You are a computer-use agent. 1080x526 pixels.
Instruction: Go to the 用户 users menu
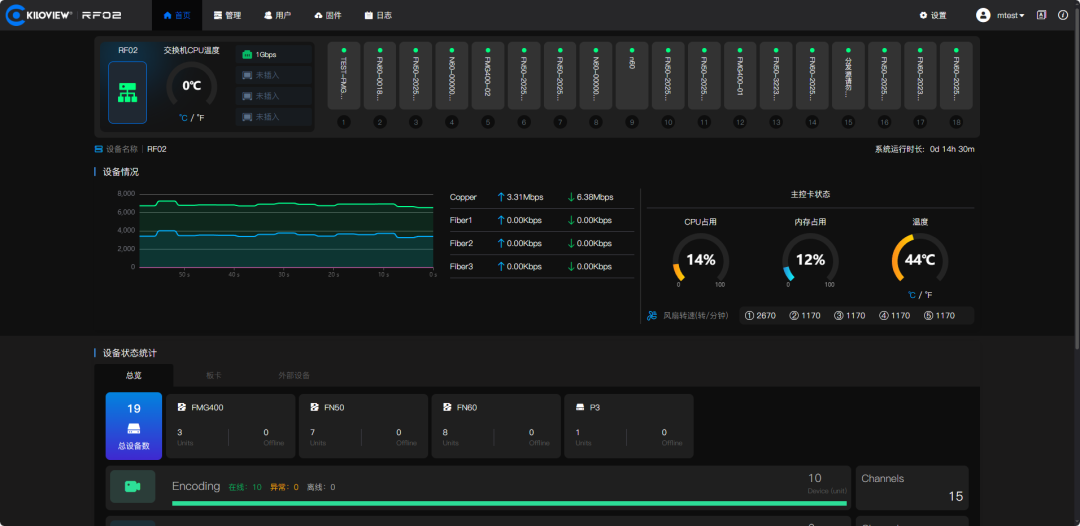pyautogui.click(x=278, y=15)
